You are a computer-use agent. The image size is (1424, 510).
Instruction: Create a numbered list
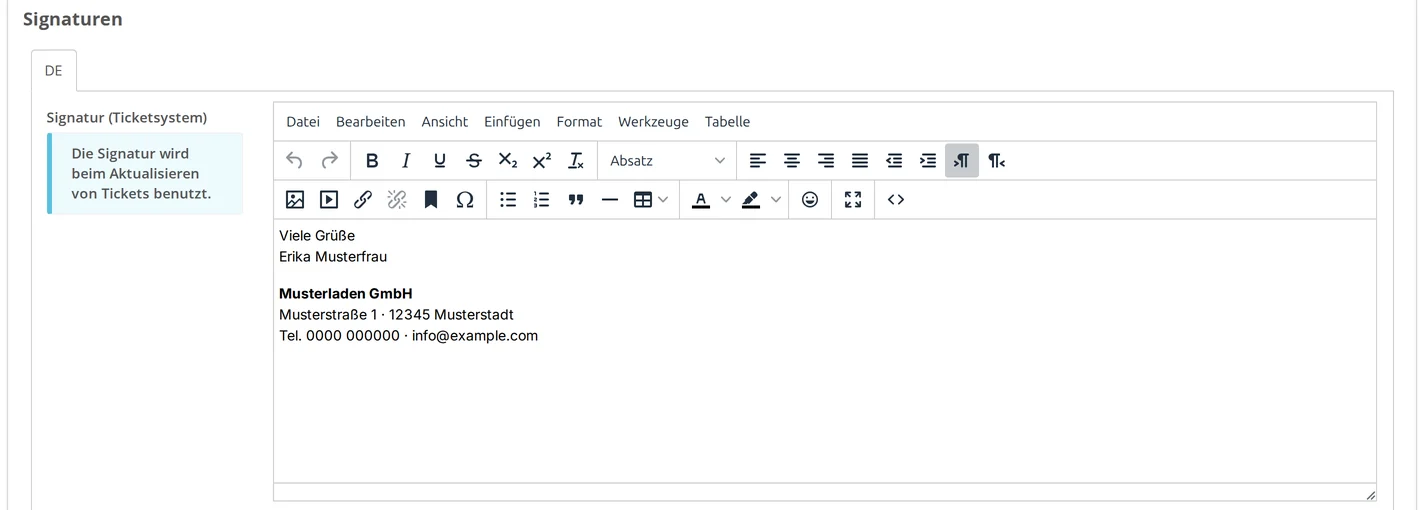tap(542, 199)
